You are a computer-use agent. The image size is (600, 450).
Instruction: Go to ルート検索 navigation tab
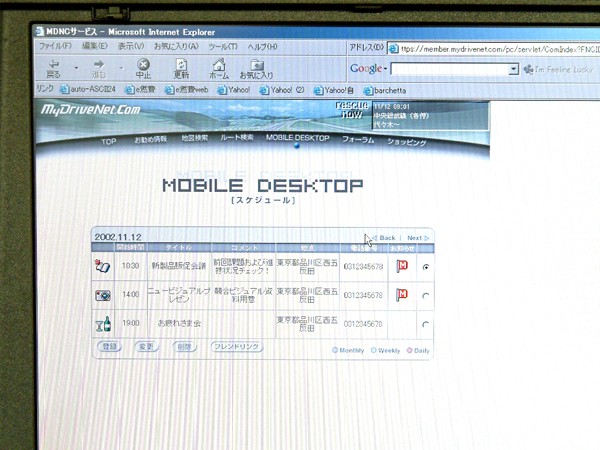click(237, 137)
